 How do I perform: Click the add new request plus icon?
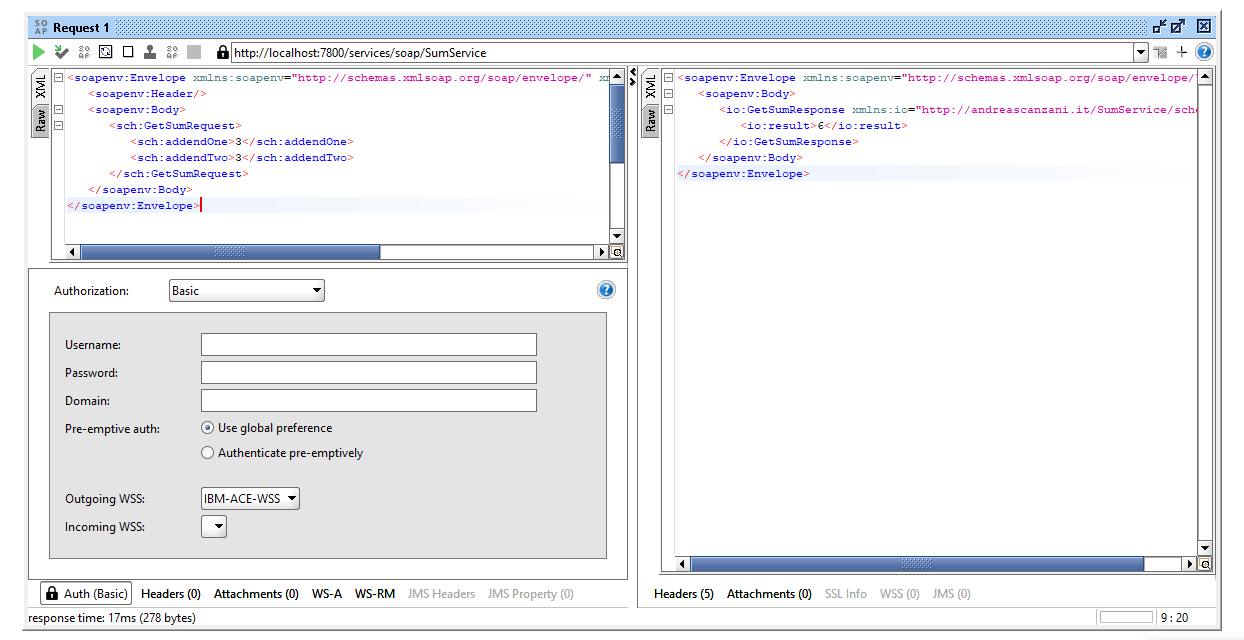tap(1181, 52)
